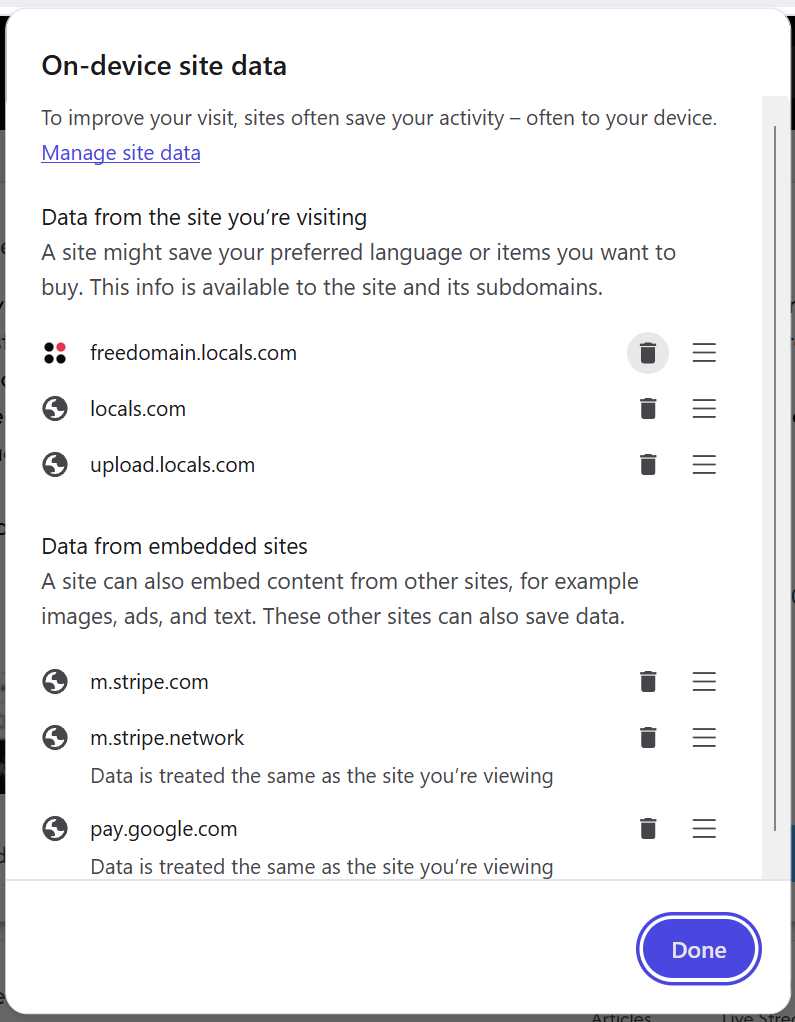Delete saved data for locals.com
Image resolution: width=795 pixels, height=1022 pixels.
click(x=648, y=409)
